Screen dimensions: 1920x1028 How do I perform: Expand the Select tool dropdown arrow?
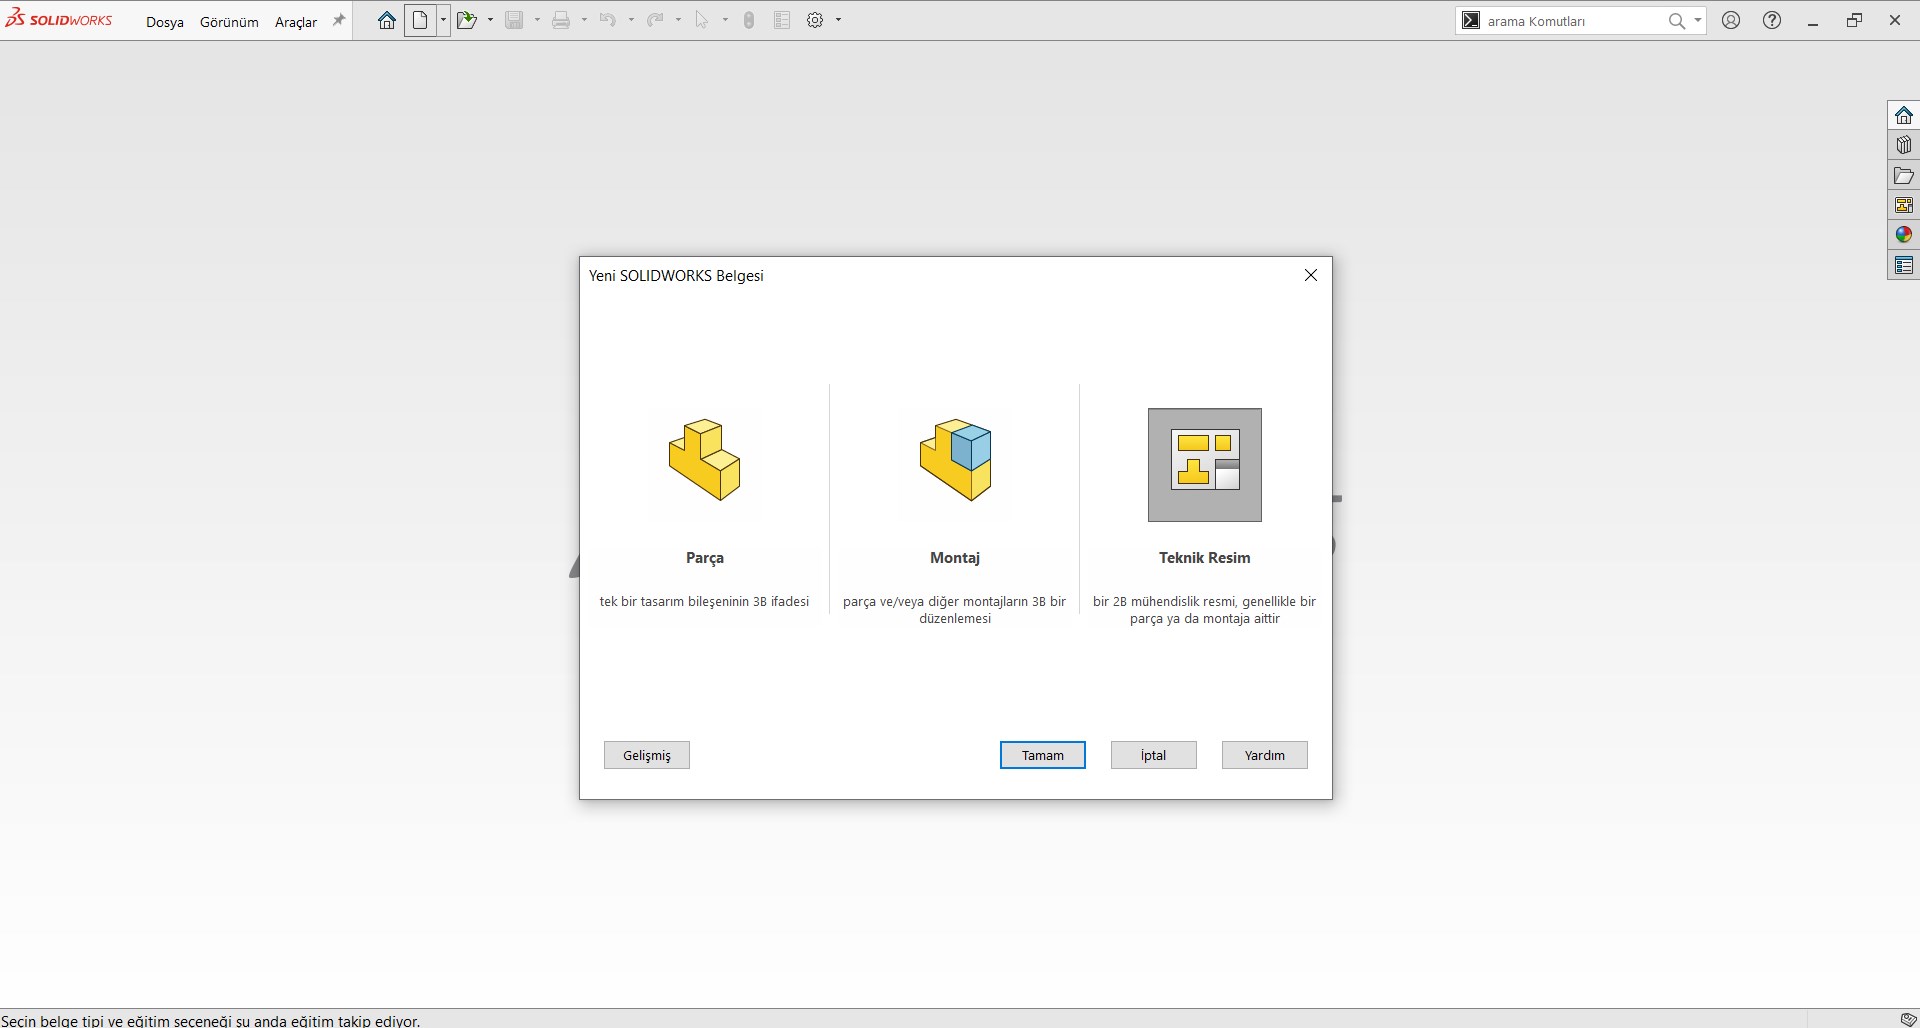click(725, 20)
